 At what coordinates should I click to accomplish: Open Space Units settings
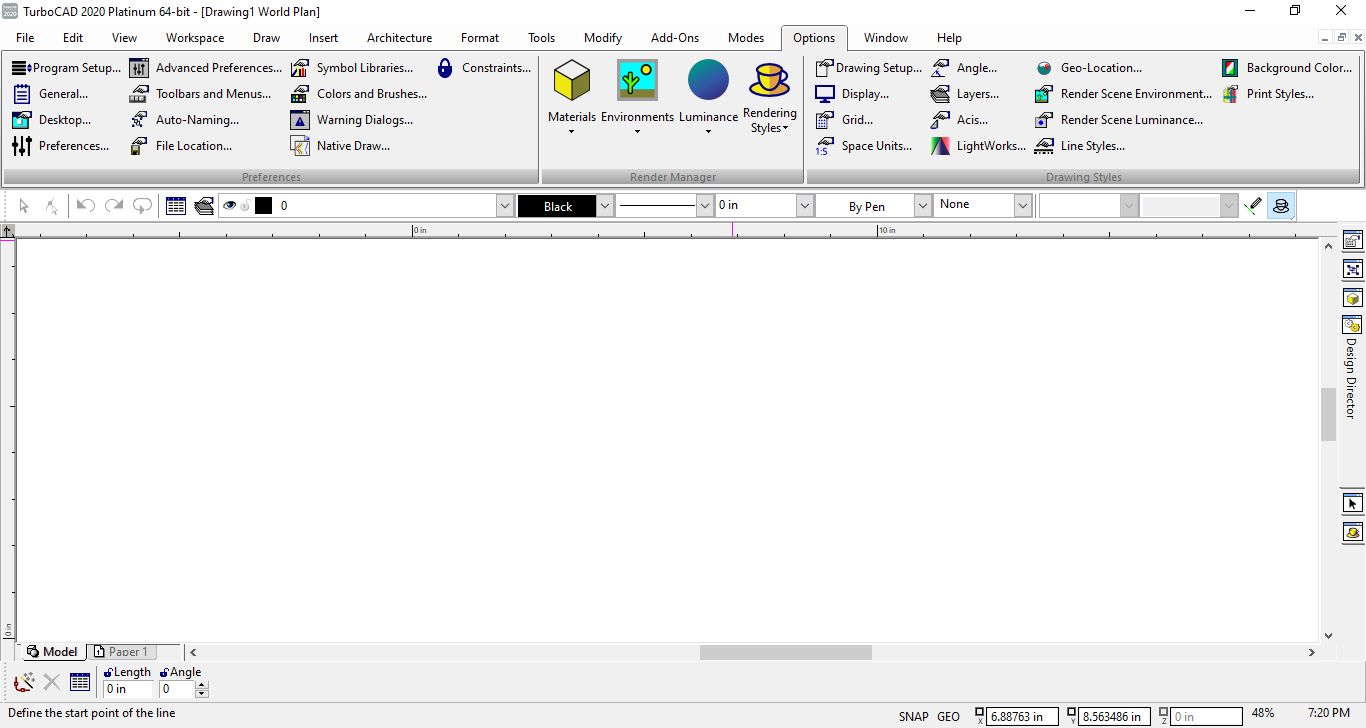(x=864, y=146)
